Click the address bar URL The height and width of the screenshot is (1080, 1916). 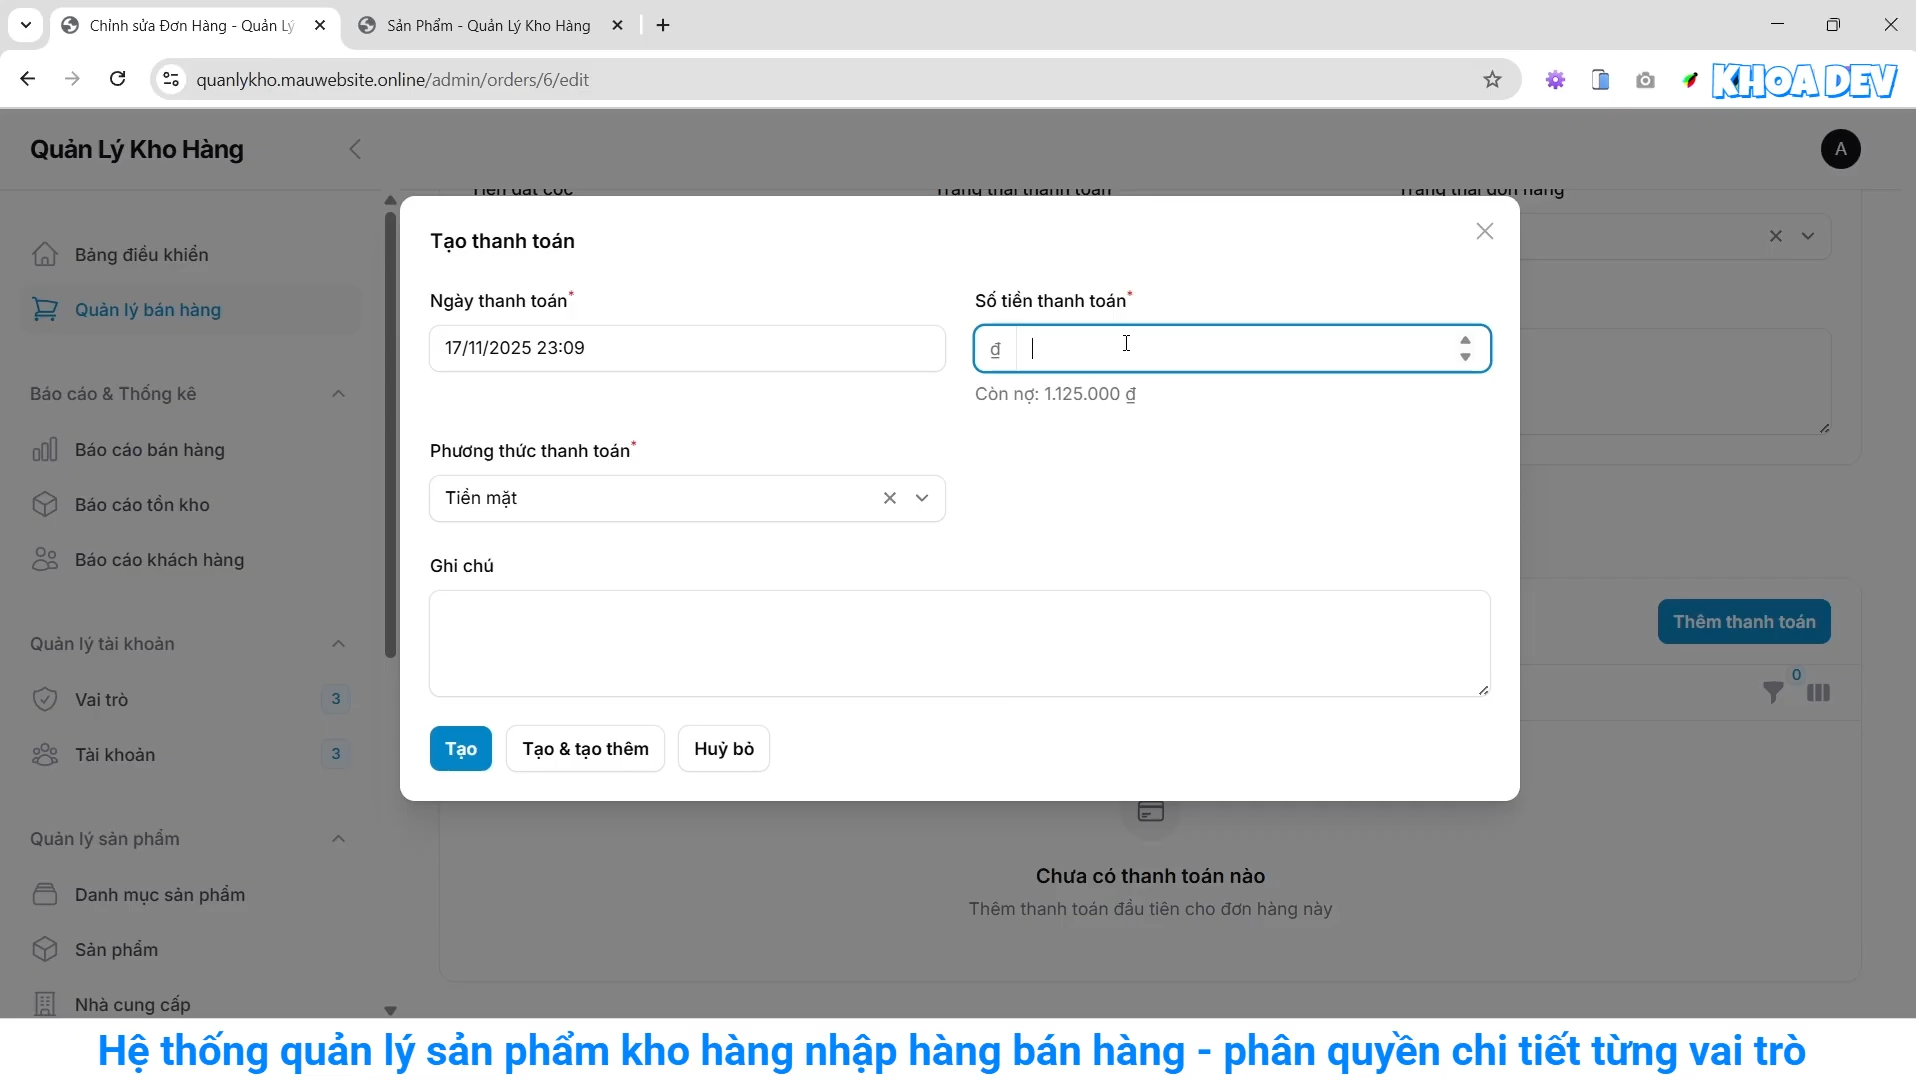[392, 80]
